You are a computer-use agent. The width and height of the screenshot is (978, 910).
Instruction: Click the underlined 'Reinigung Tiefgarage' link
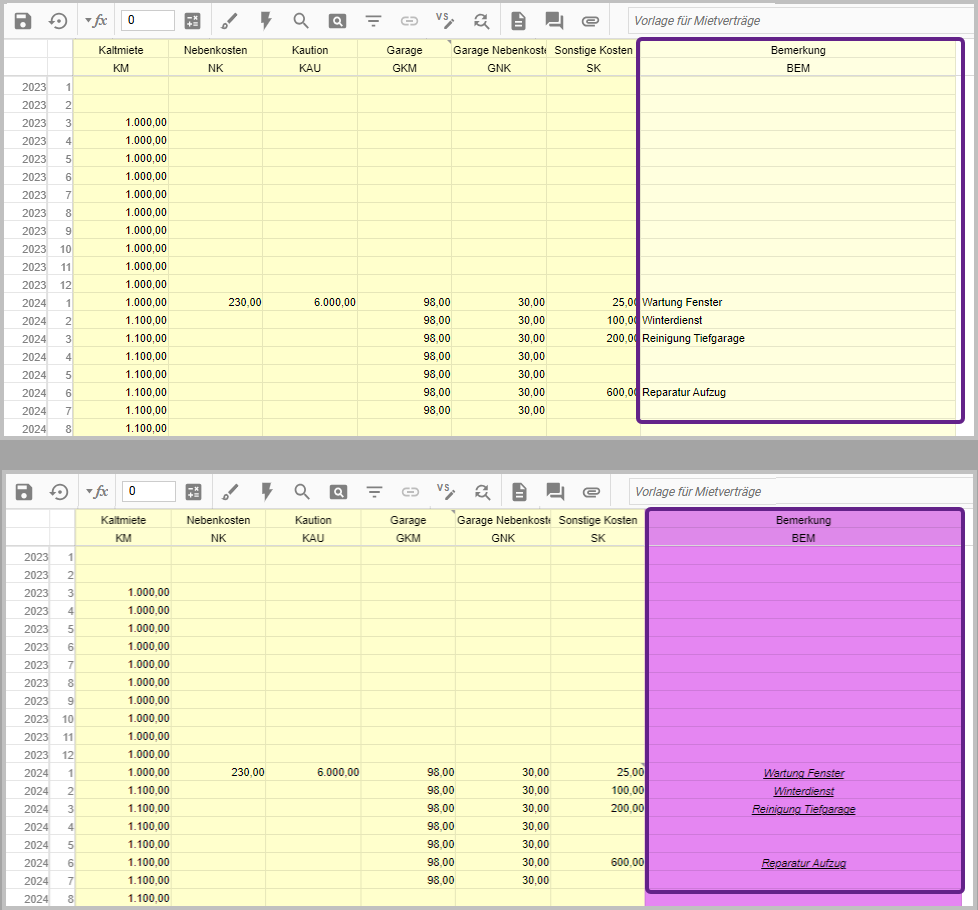coord(803,809)
